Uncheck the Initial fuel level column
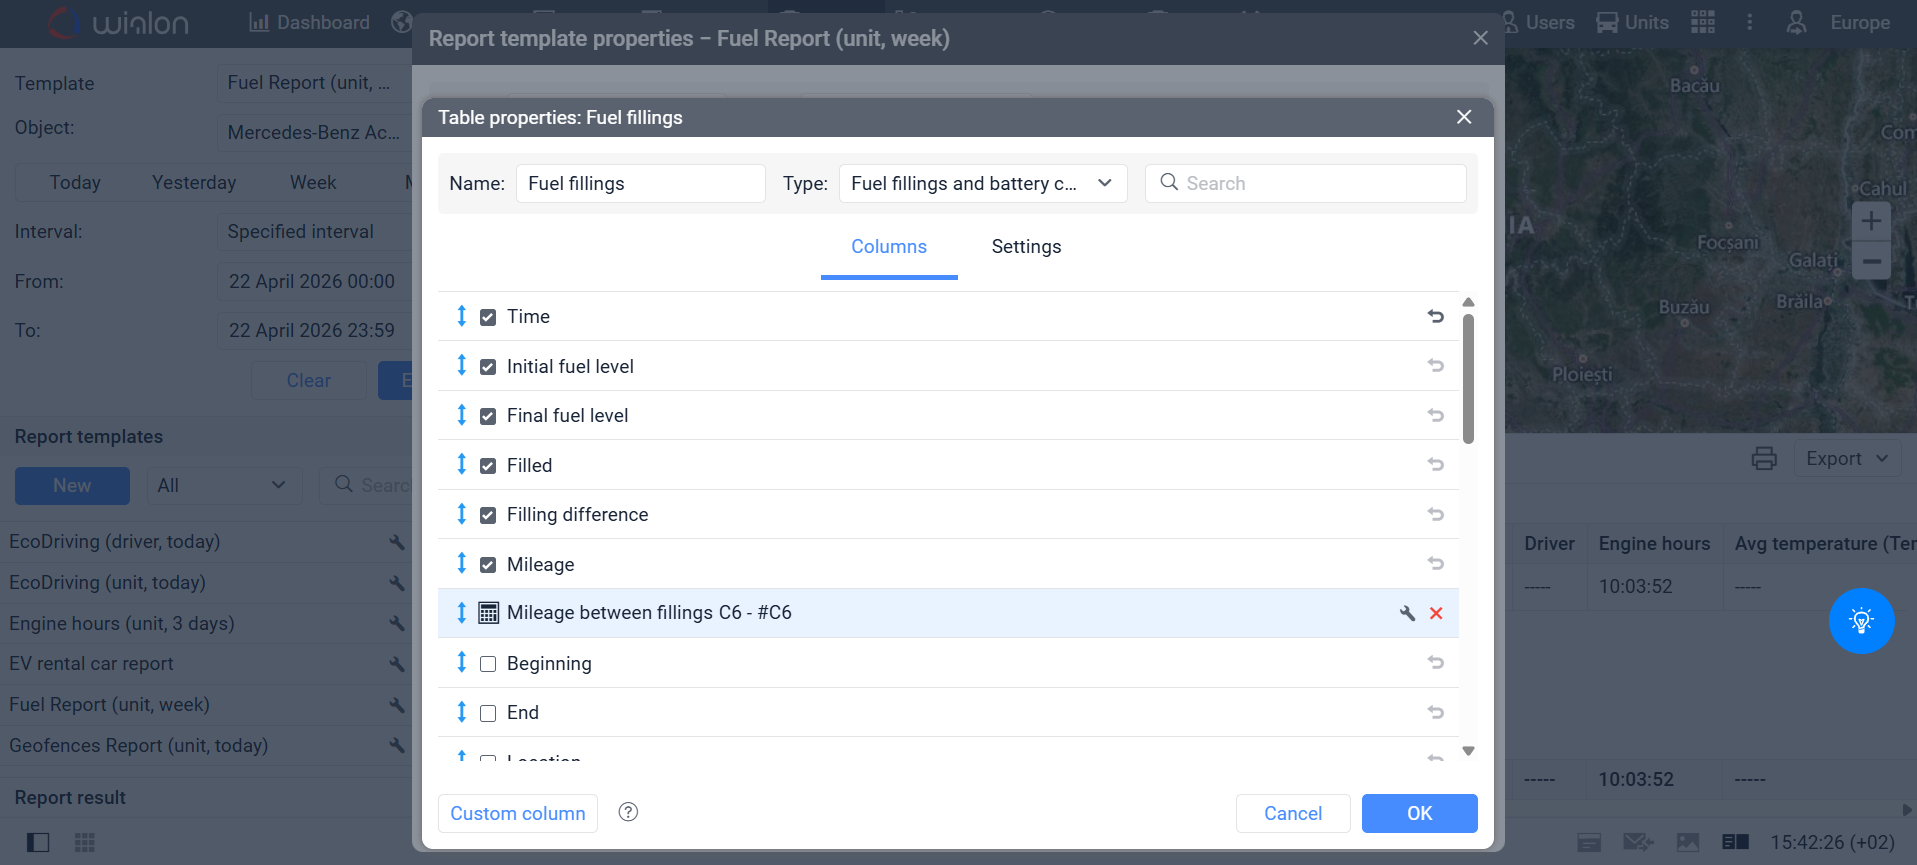 point(488,367)
